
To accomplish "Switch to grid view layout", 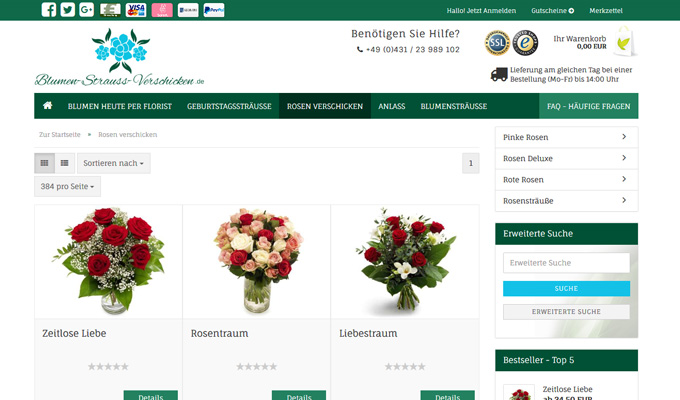I will [x=44, y=163].
